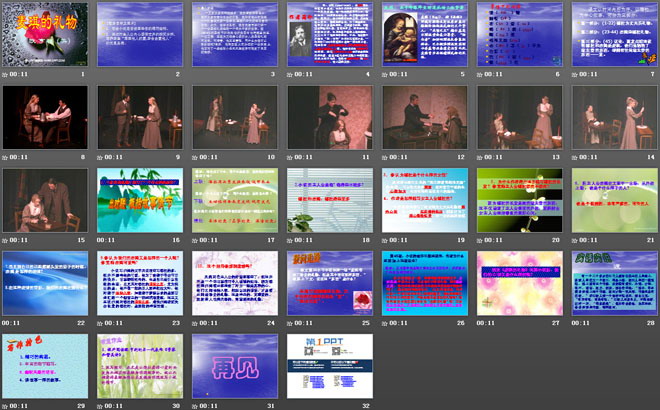Click the transition star icon under slide 25
Image resolution: width=660 pixels, height=410 pixels.
pos(290,323)
